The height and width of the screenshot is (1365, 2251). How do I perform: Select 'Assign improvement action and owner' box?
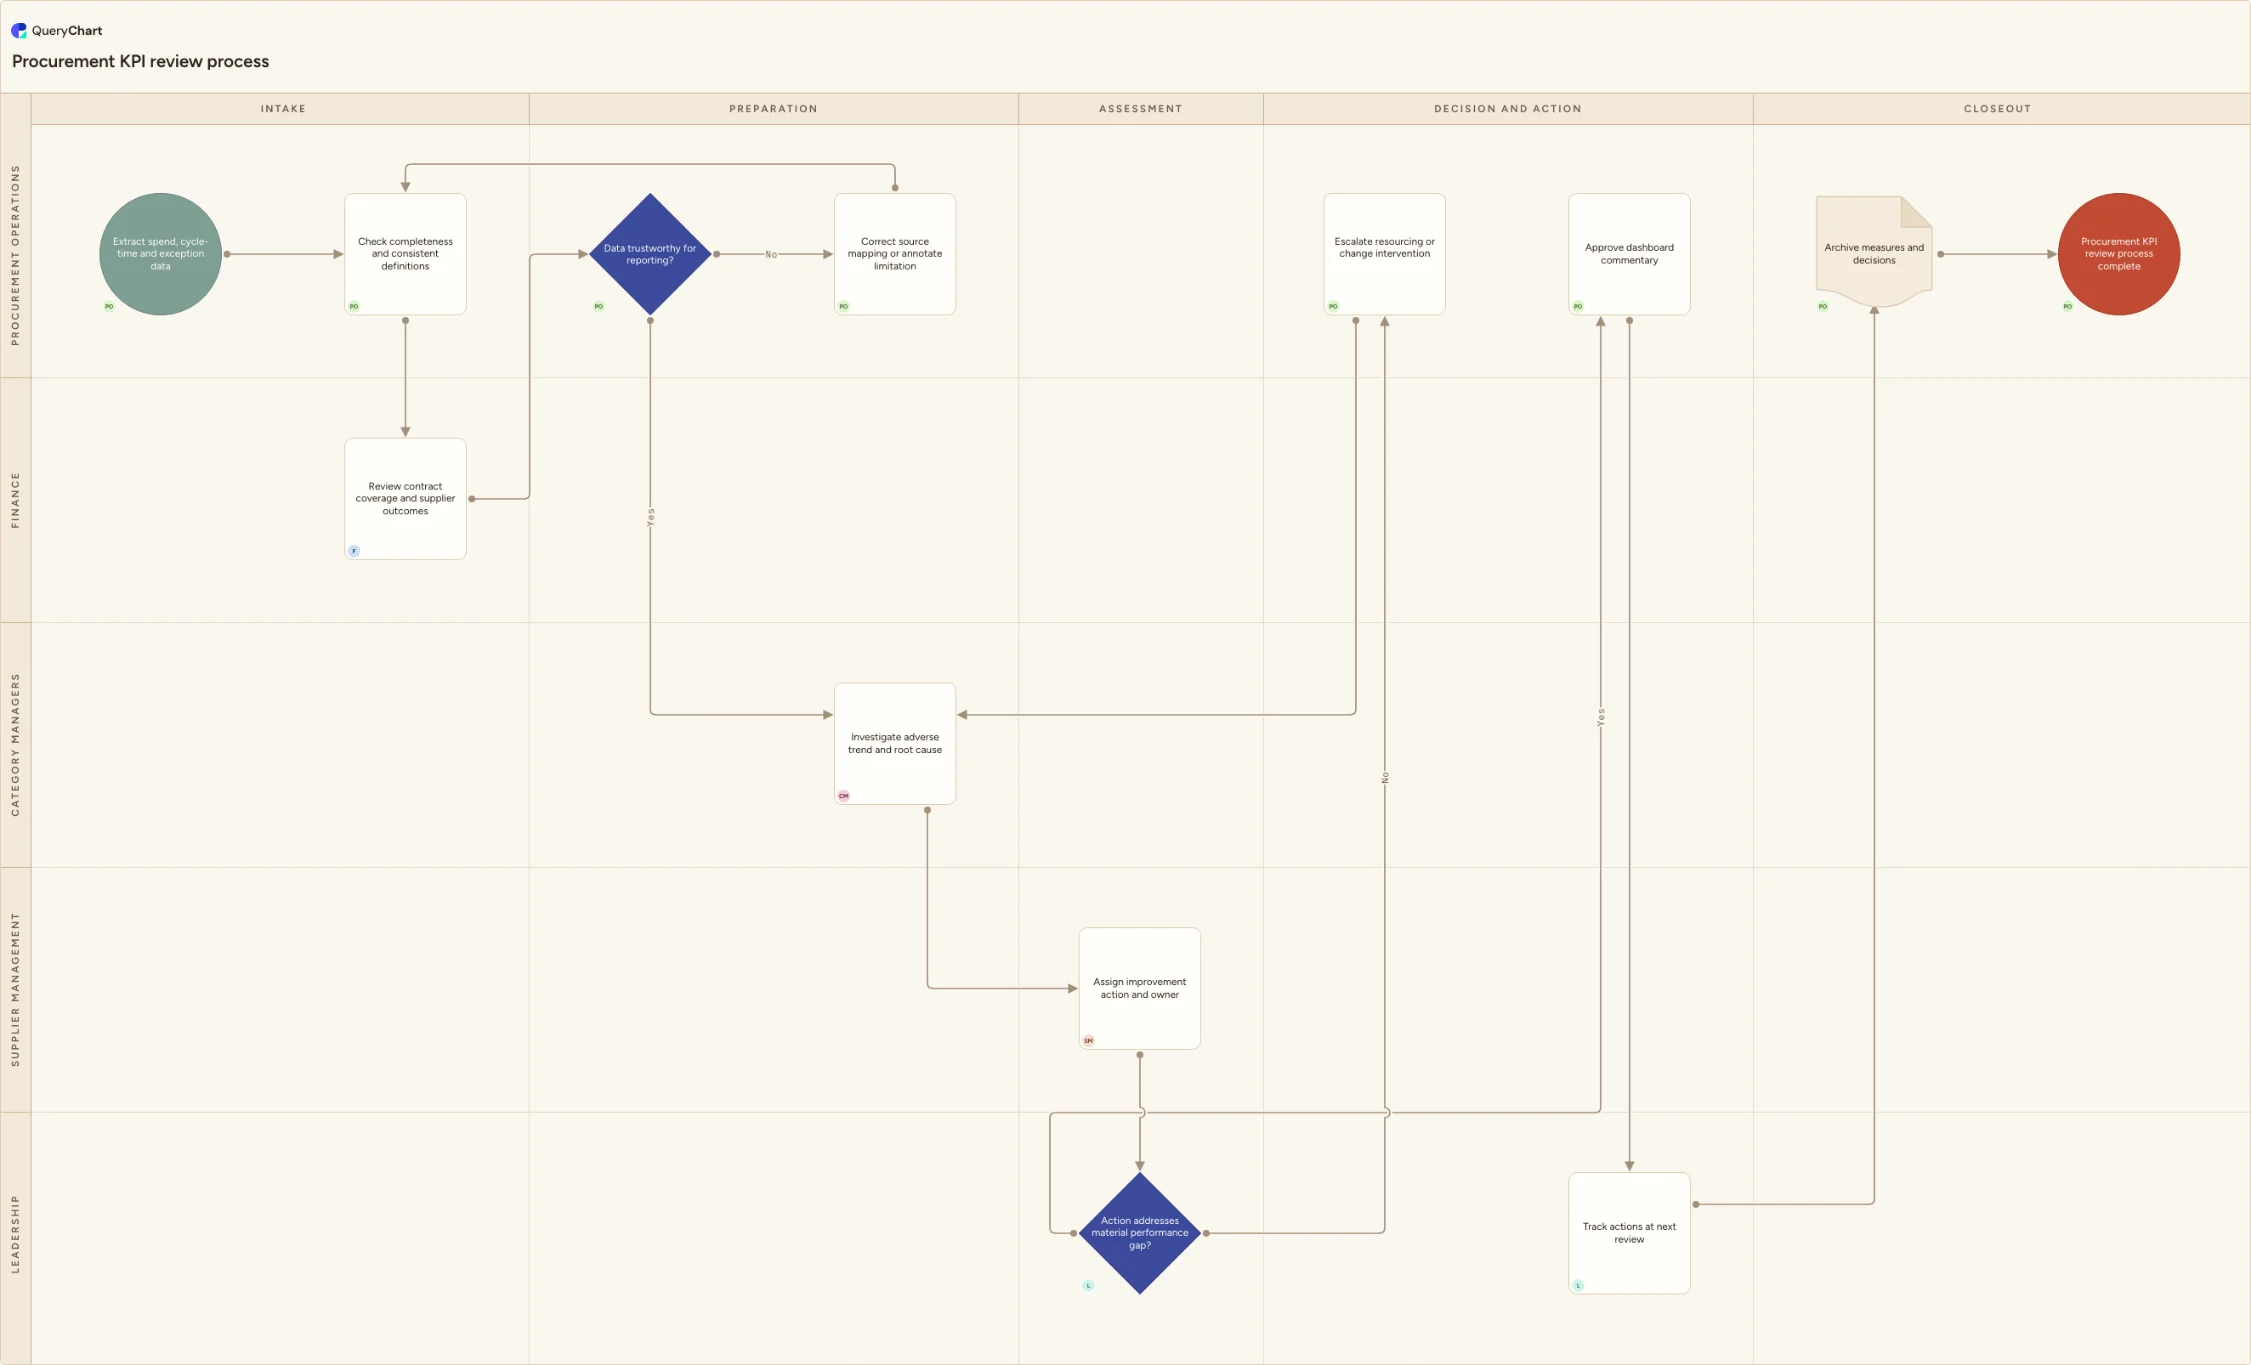pos(1140,988)
